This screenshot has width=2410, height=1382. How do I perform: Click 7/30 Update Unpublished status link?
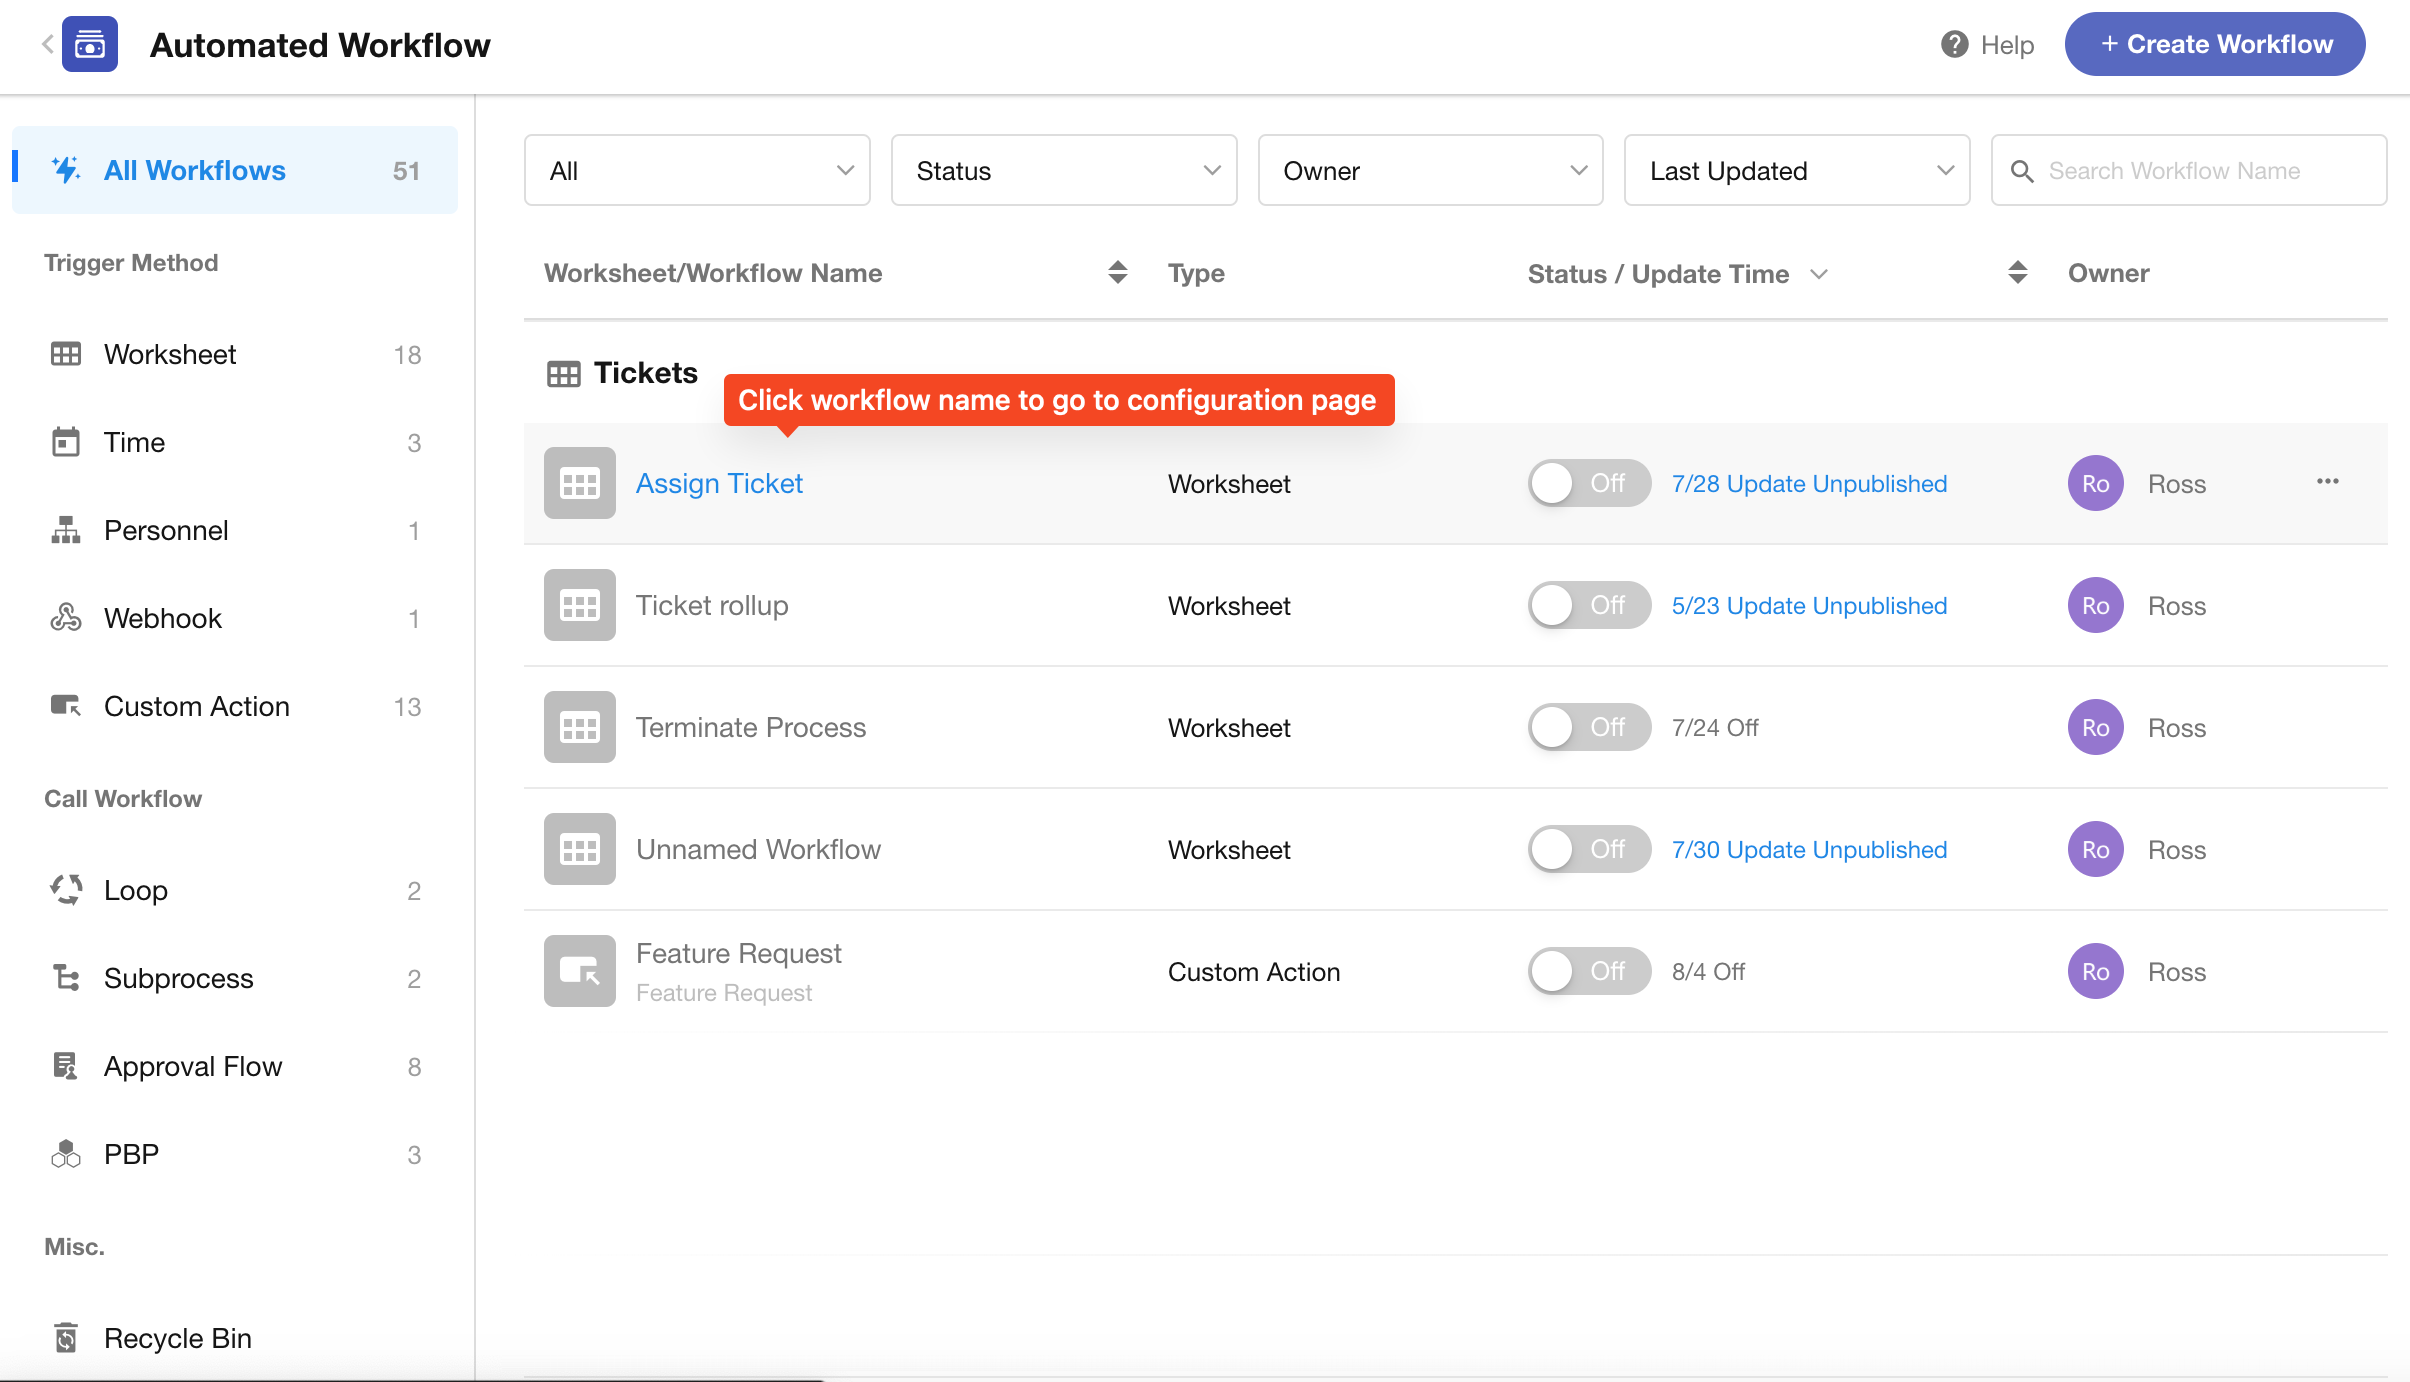click(x=1809, y=849)
